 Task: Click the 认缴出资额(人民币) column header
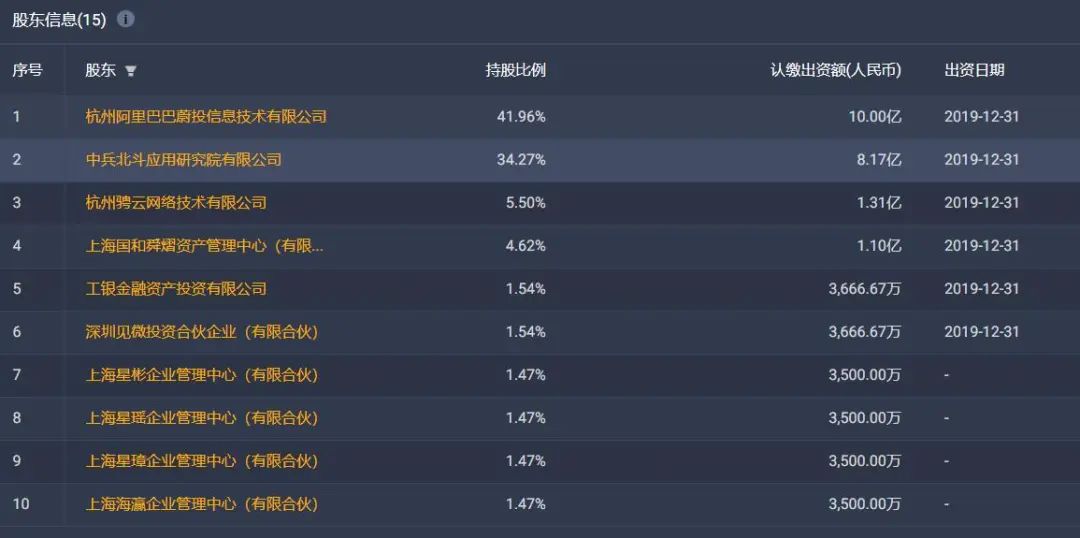point(835,70)
